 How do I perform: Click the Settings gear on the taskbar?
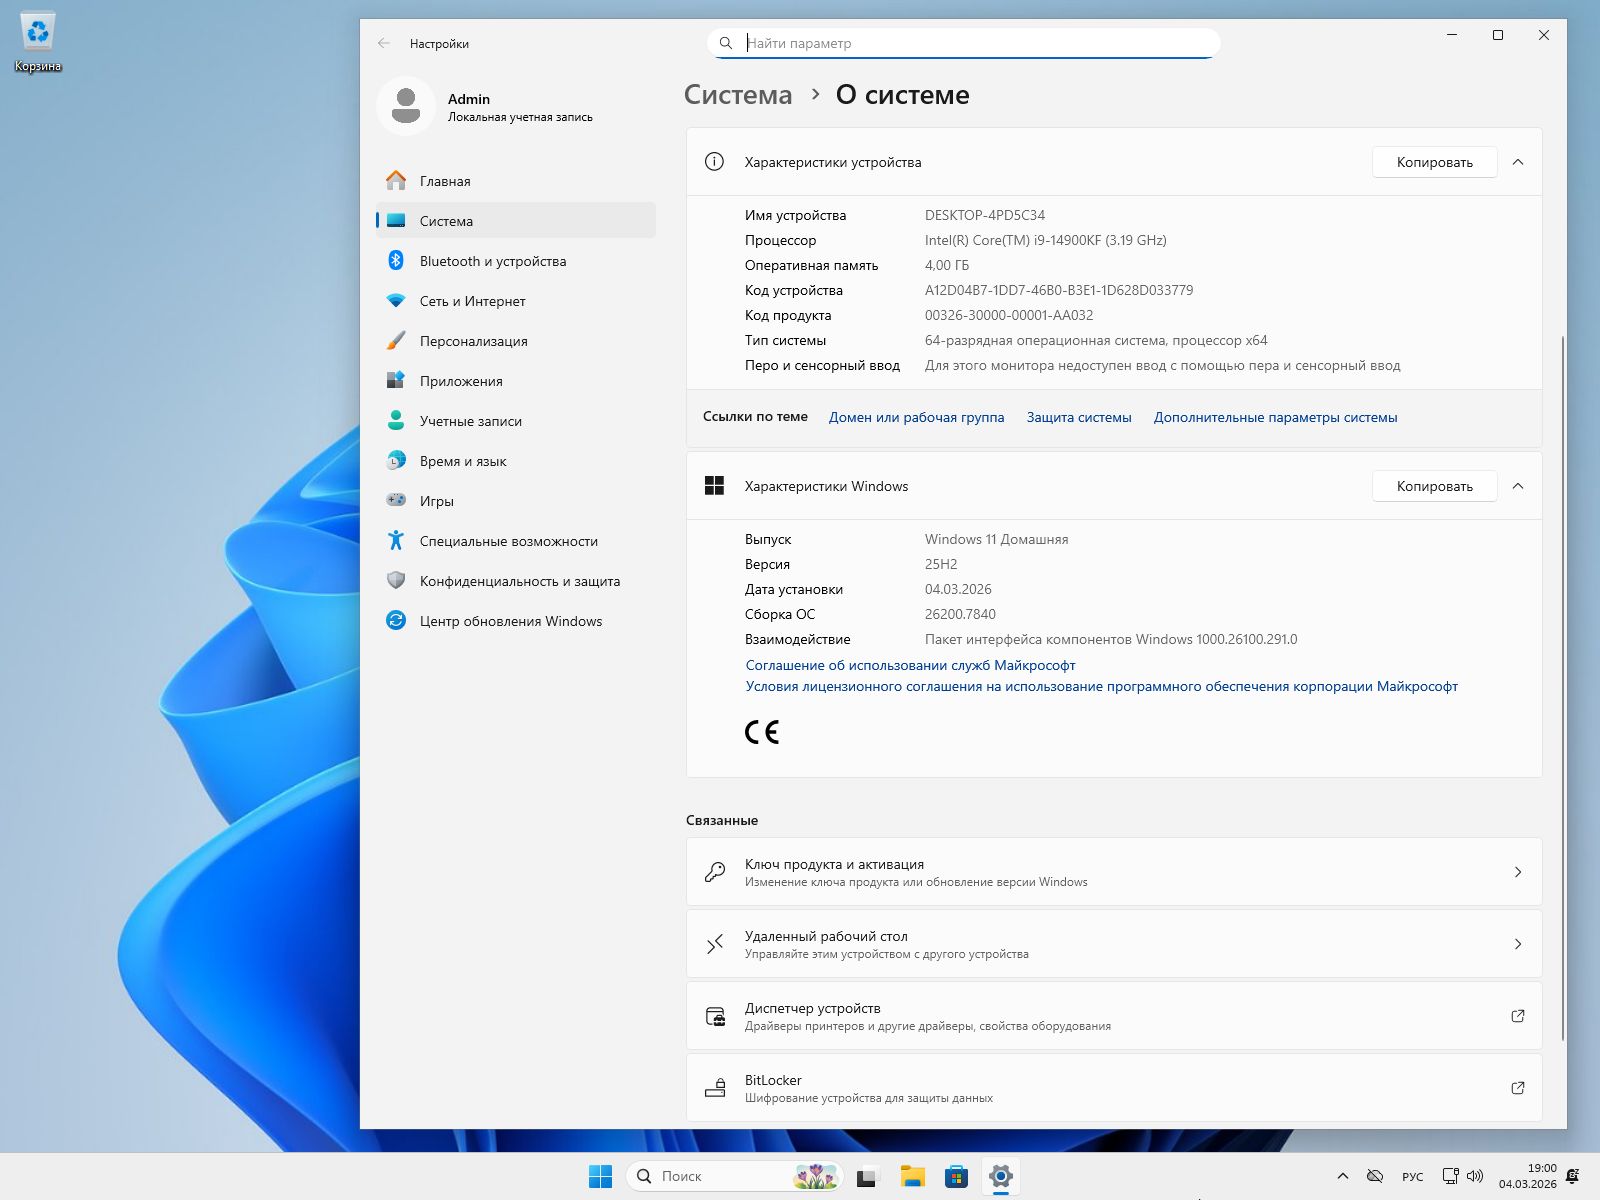click(x=1000, y=1176)
